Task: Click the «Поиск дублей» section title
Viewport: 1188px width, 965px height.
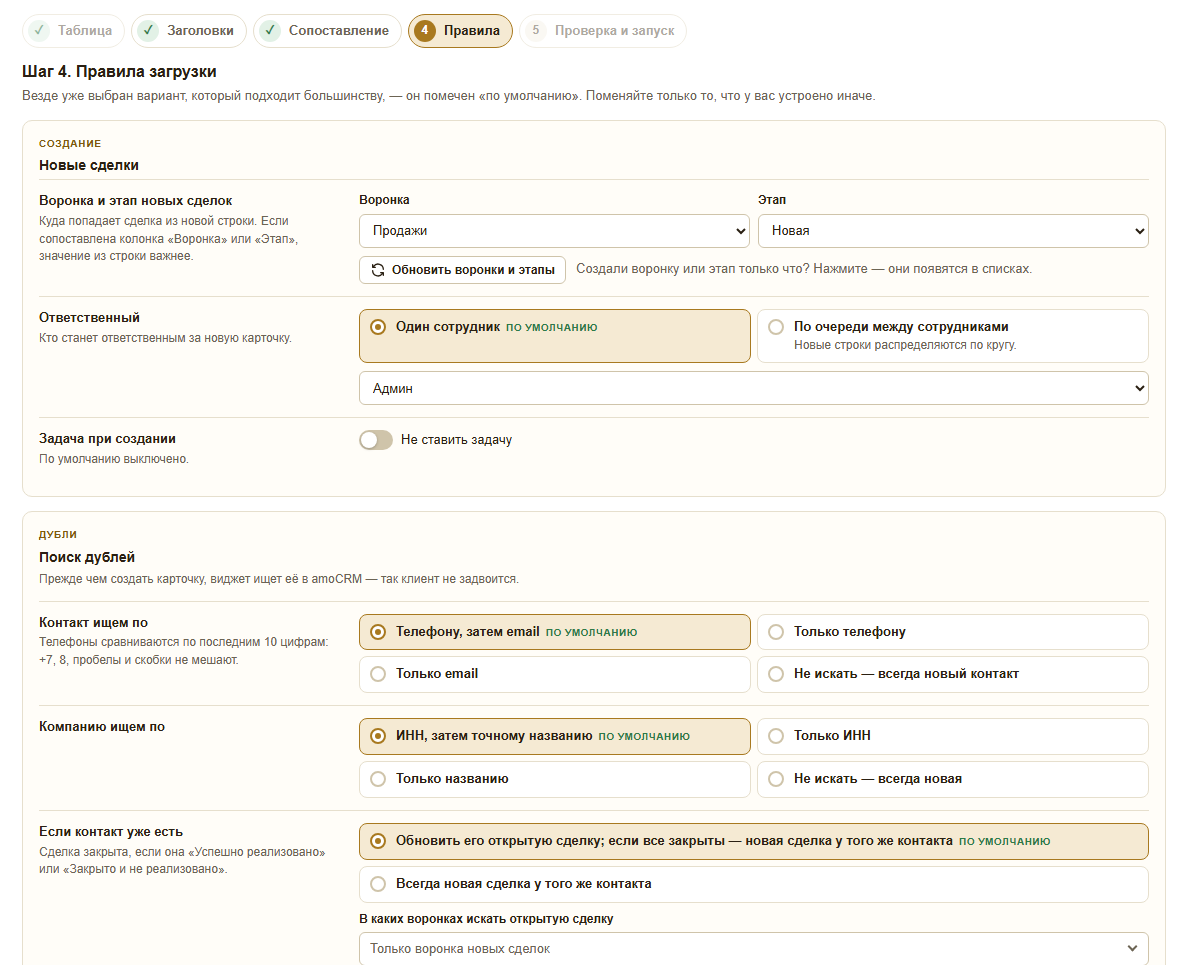Action: [x=87, y=557]
